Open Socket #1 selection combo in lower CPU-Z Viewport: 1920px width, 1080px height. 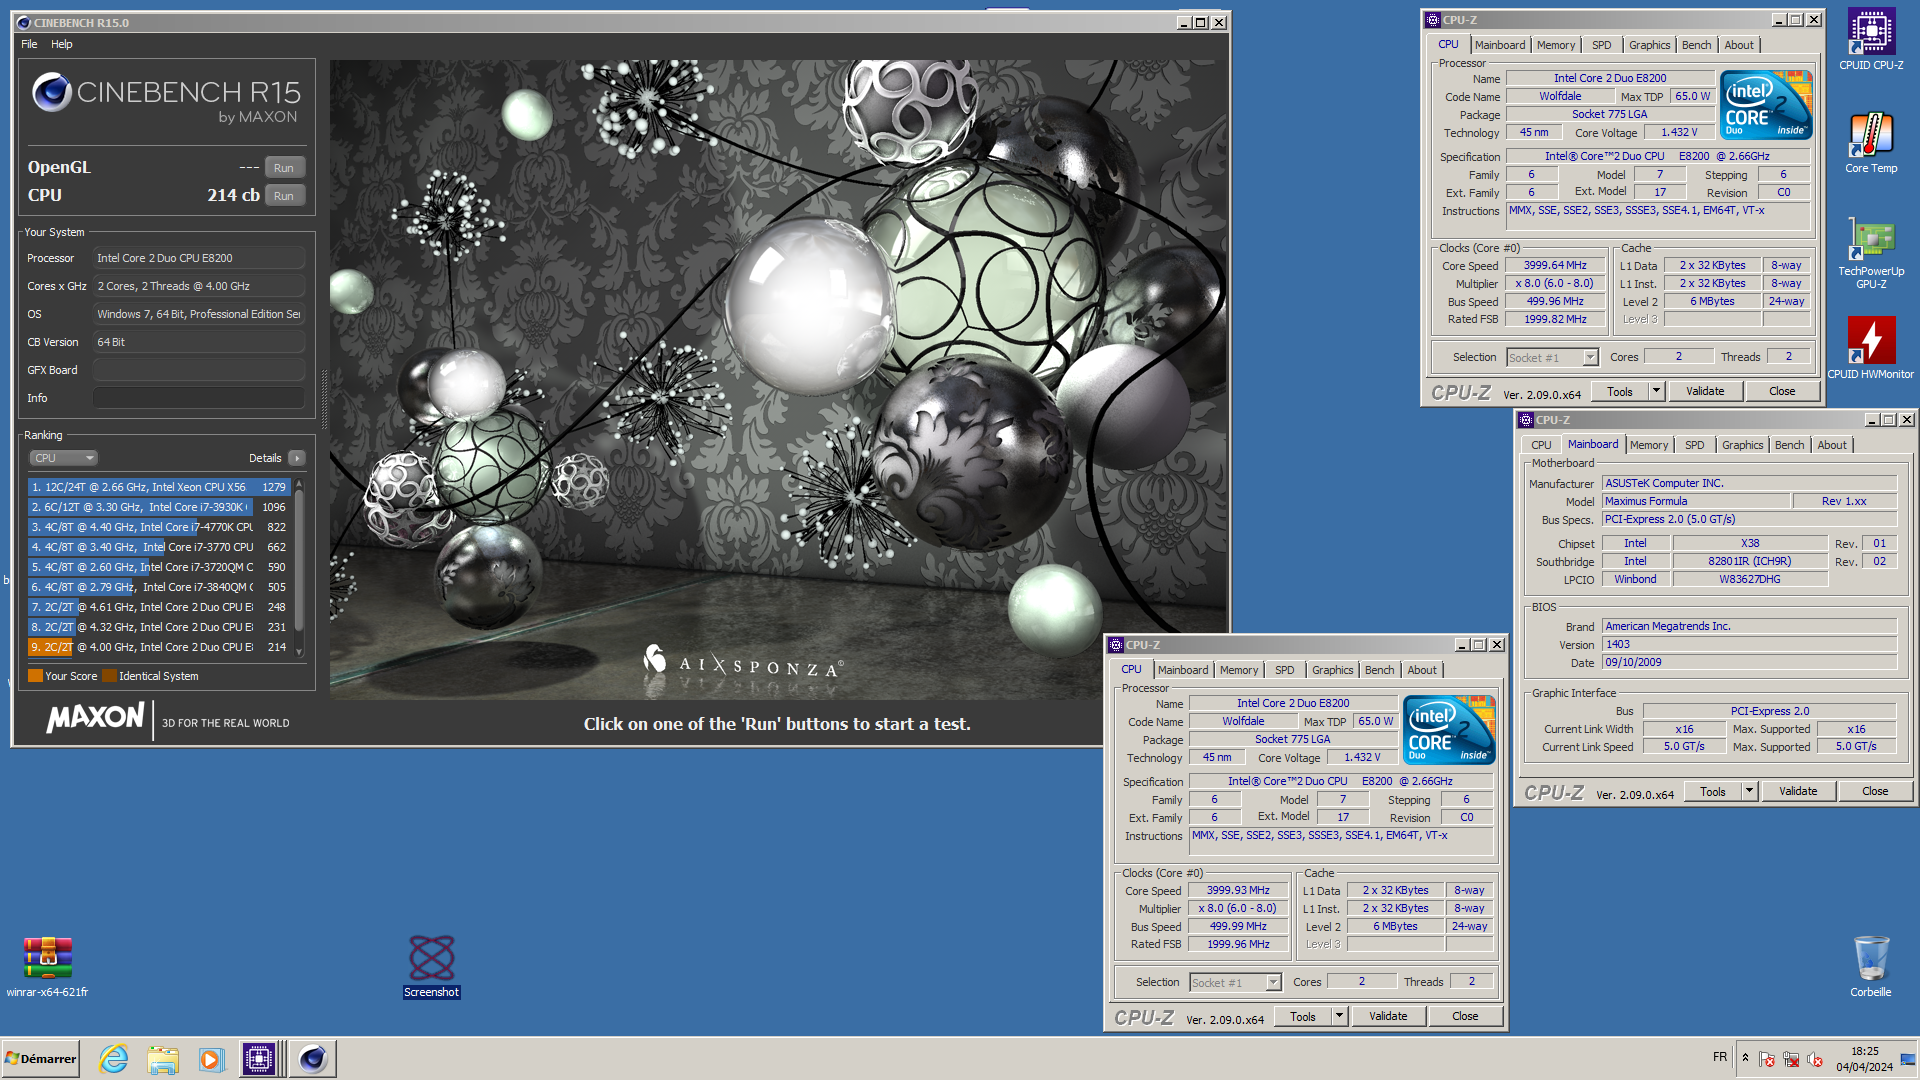click(1236, 982)
